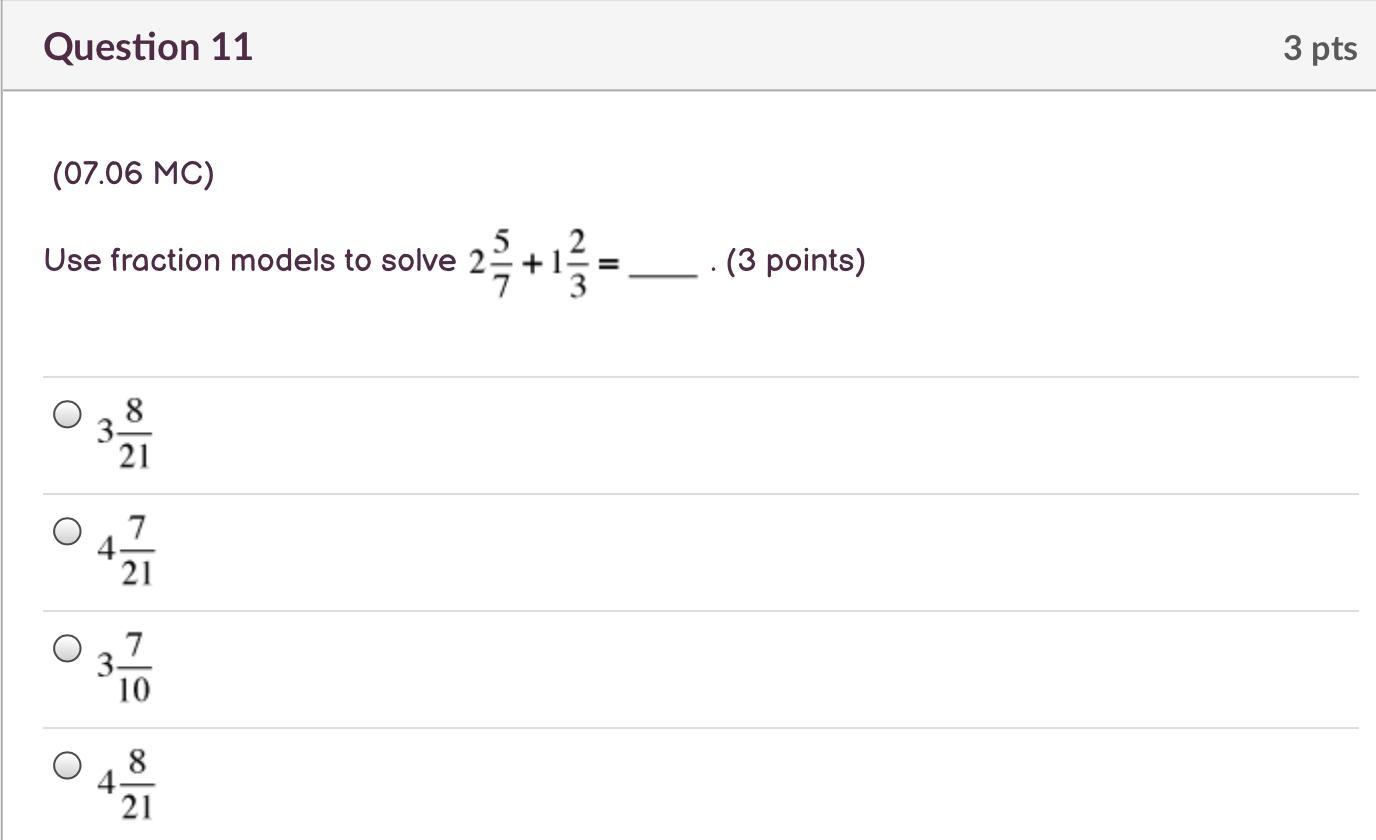Click the 3 pts label in header

(x=1320, y=48)
